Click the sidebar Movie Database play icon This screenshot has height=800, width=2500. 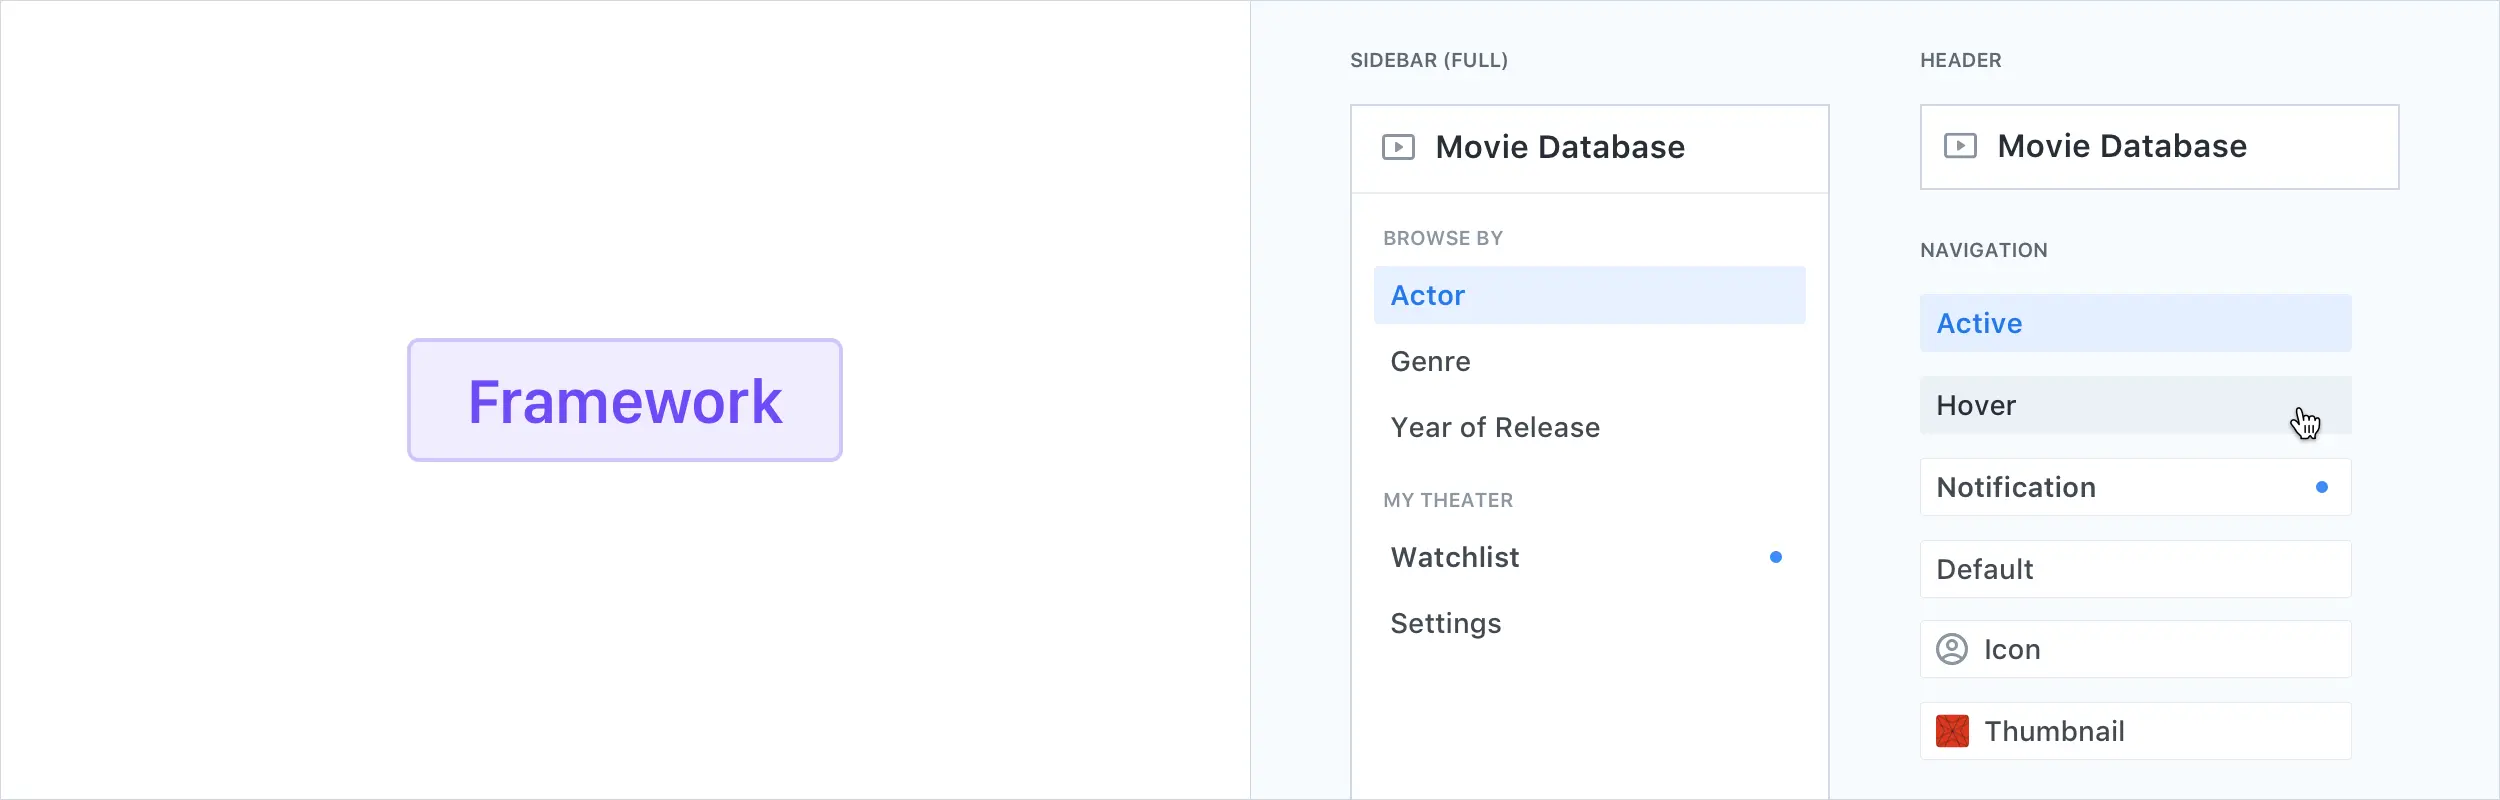(1398, 148)
